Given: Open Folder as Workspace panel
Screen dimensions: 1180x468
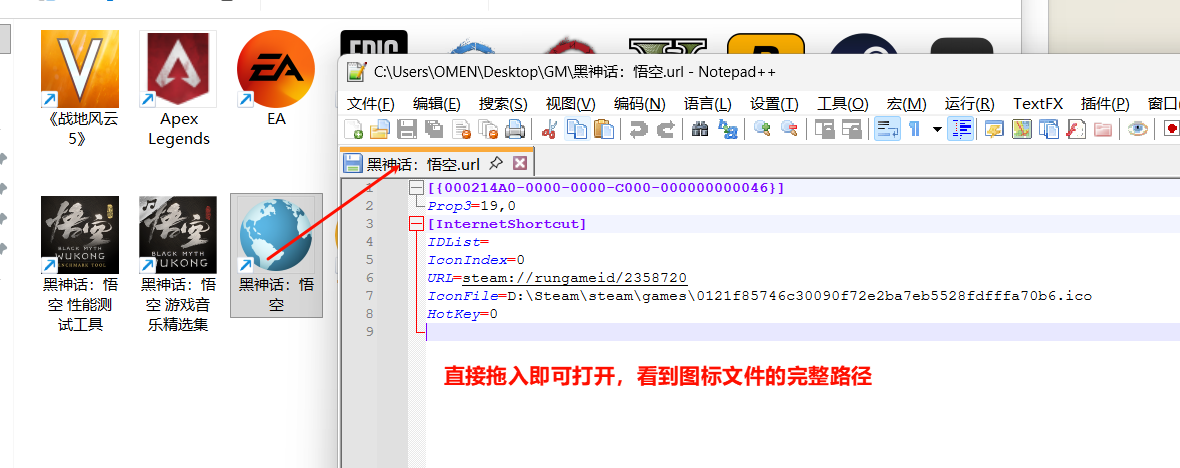Looking at the screenshot, I should (1102, 129).
